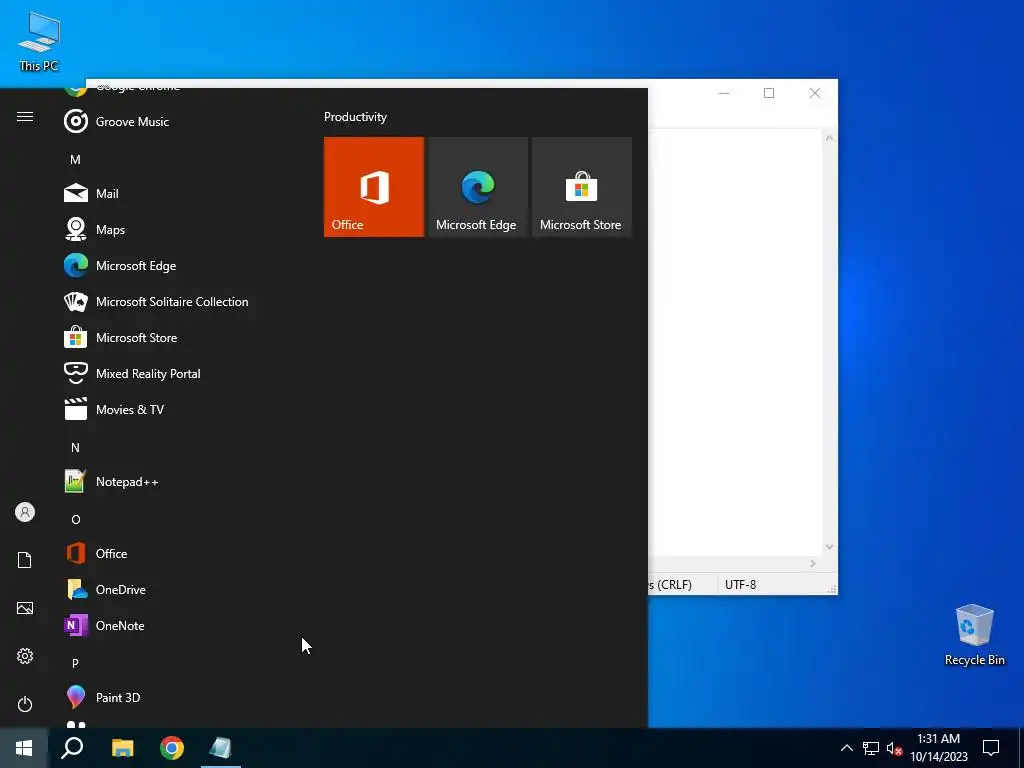This screenshot has width=1024, height=768.
Task: Jump to letters via the M group header
Action: click(x=75, y=159)
